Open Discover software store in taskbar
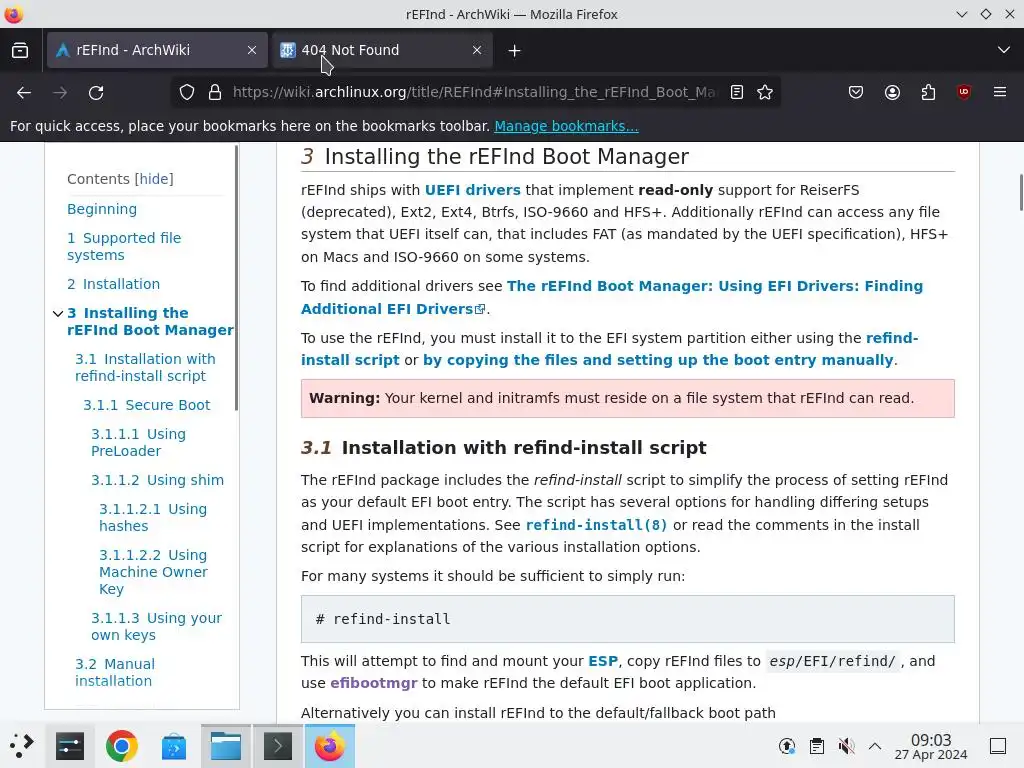Image resolution: width=1024 pixels, height=768 pixels. 174,746
